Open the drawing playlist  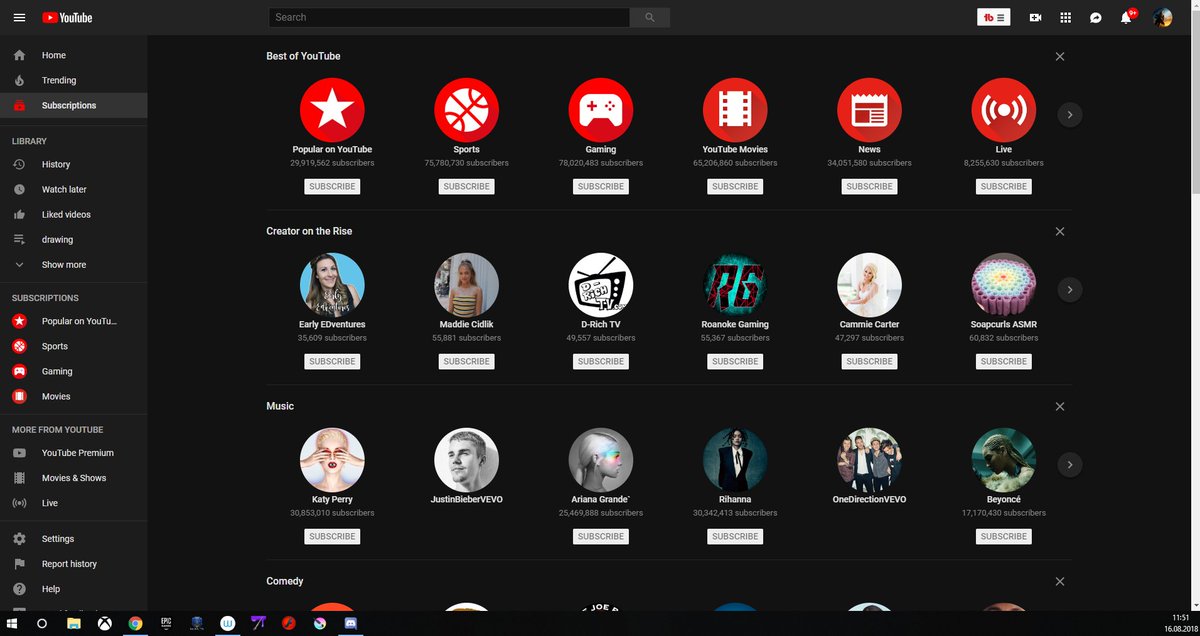point(73,239)
